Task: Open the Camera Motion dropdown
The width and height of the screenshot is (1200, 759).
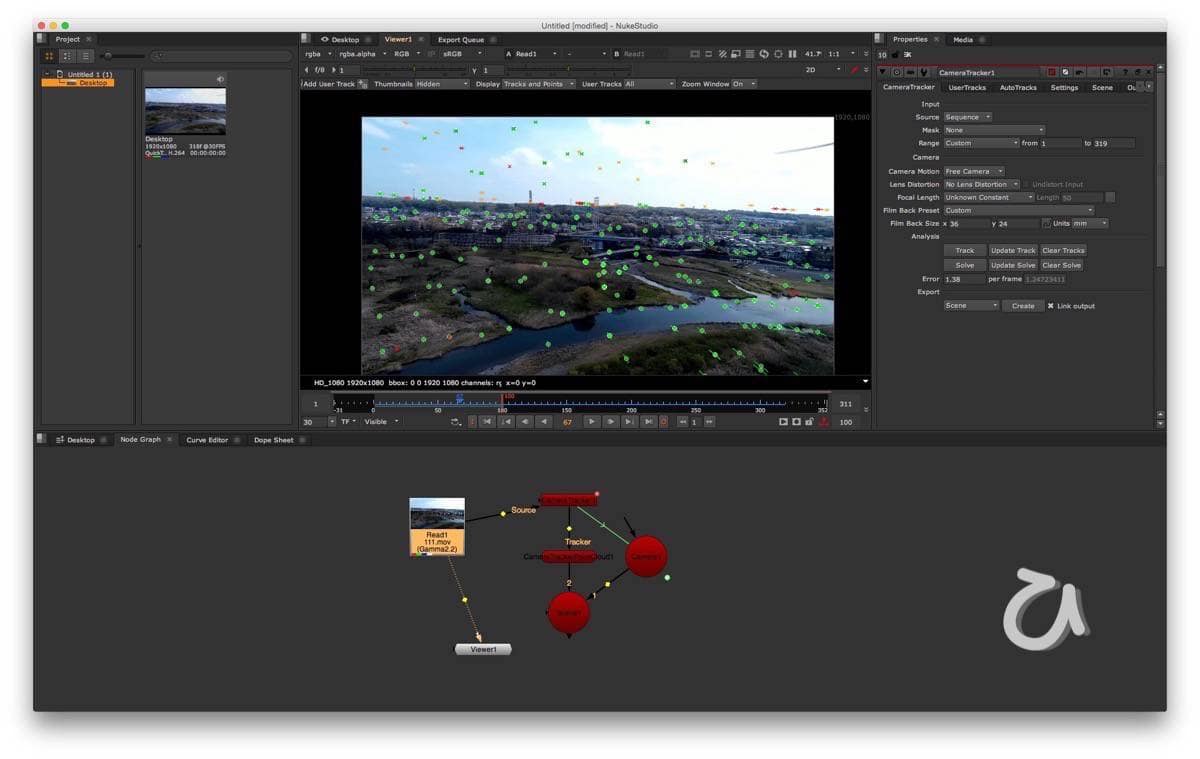Action: click(974, 172)
